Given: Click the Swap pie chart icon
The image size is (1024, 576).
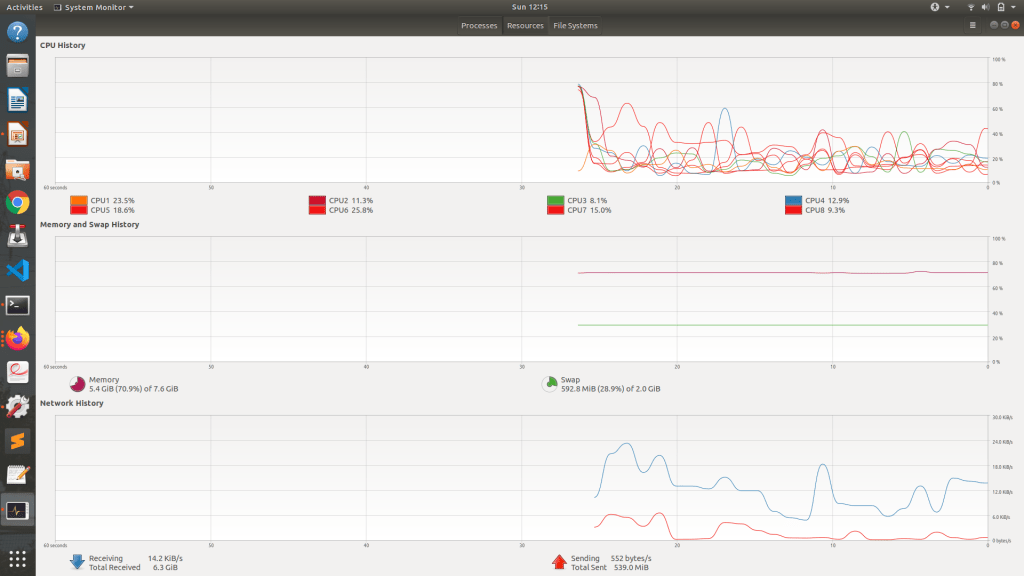Looking at the screenshot, I should (549, 384).
